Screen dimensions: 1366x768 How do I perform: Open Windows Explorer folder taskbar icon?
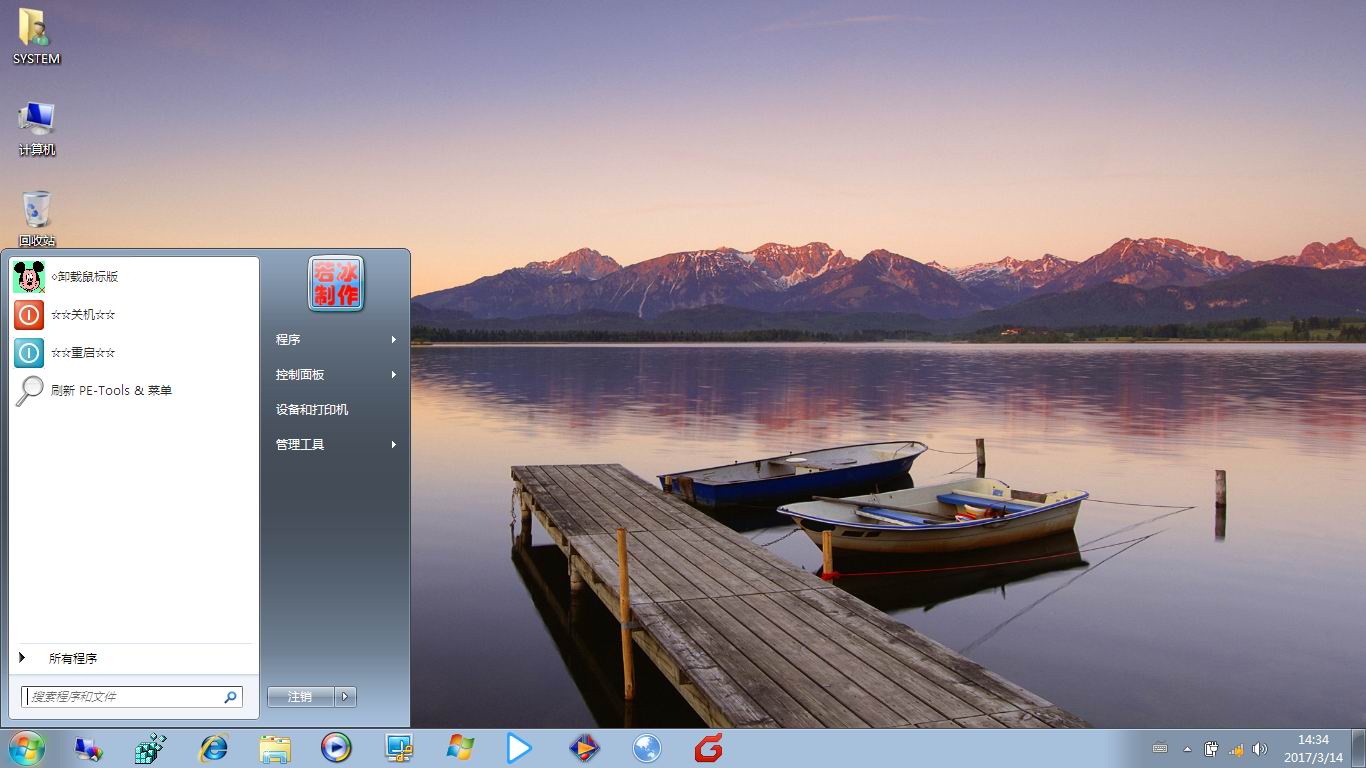[x=275, y=748]
